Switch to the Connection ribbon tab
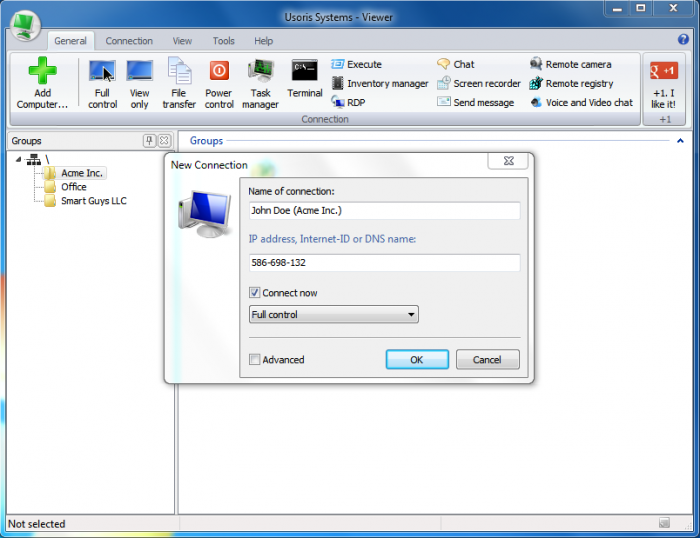The width and height of the screenshot is (700, 538). point(129,41)
